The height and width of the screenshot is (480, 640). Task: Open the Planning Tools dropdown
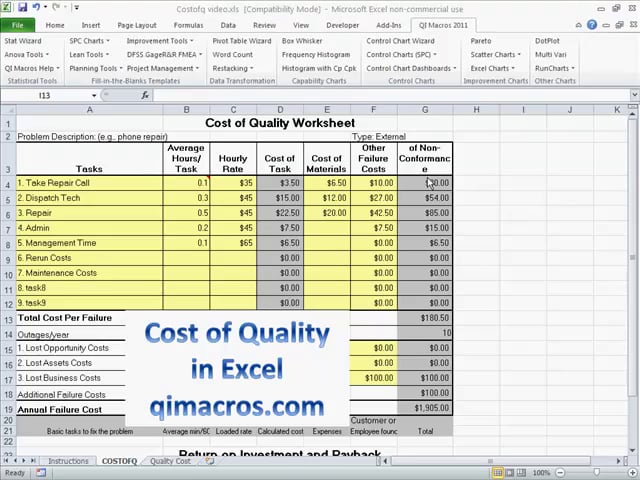point(96,69)
